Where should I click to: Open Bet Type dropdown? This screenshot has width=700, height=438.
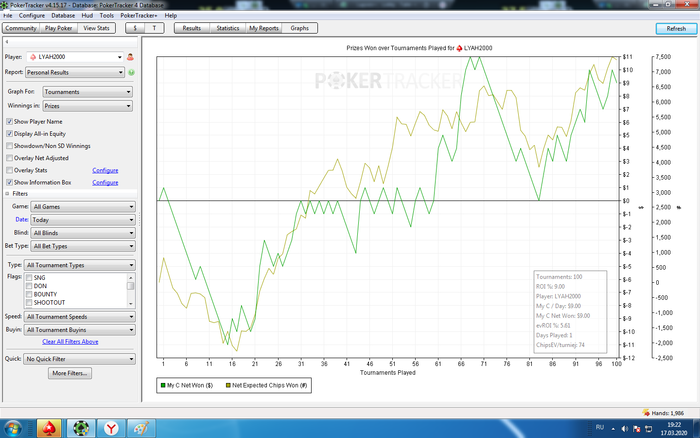83,246
